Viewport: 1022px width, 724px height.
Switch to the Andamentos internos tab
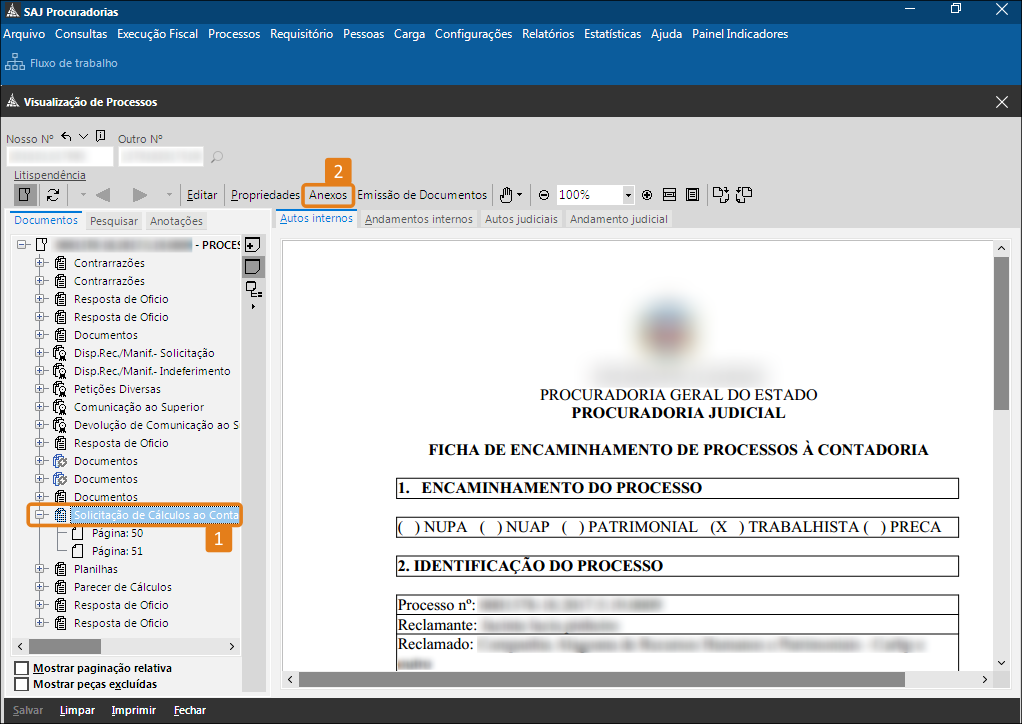[418, 219]
